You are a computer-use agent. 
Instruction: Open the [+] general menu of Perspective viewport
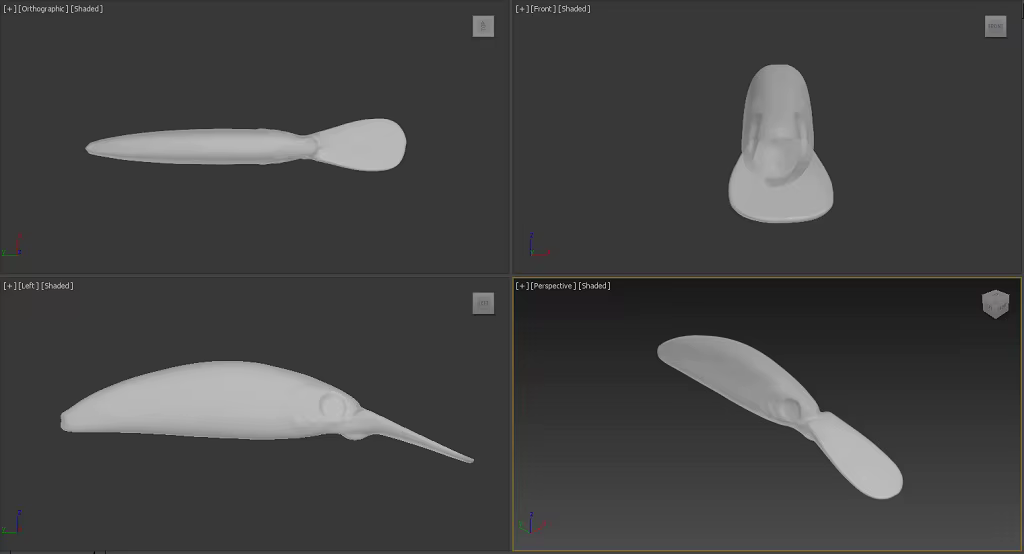(521, 286)
